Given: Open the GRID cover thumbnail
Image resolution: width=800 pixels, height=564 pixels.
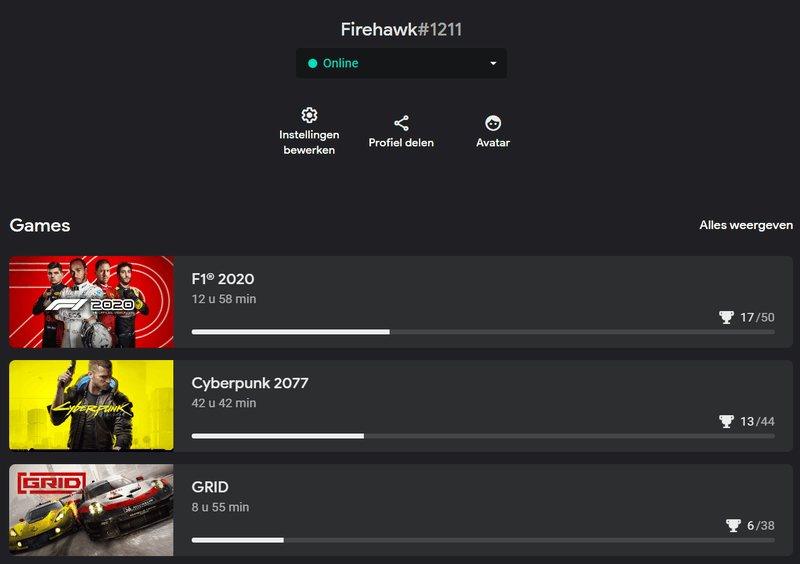Looking at the screenshot, I should (x=91, y=510).
